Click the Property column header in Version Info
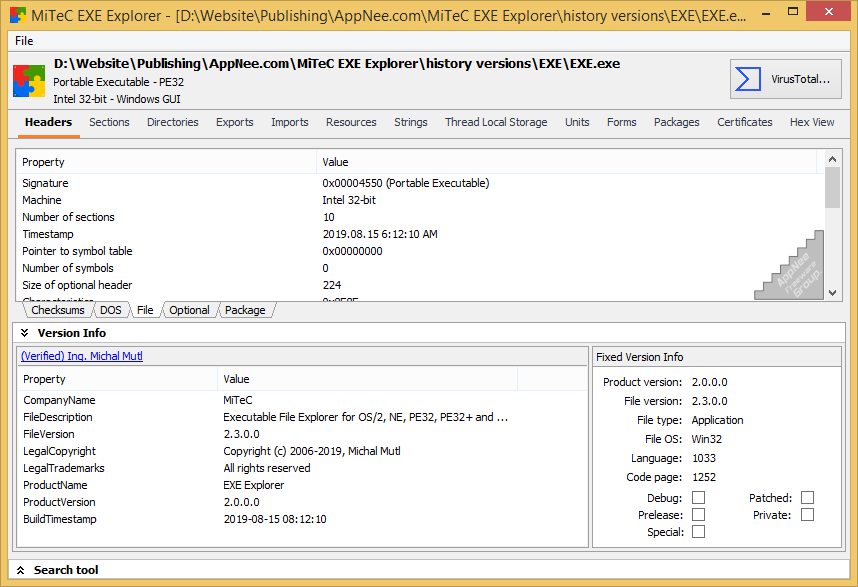This screenshot has height=587, width=858. coord(118,379)
